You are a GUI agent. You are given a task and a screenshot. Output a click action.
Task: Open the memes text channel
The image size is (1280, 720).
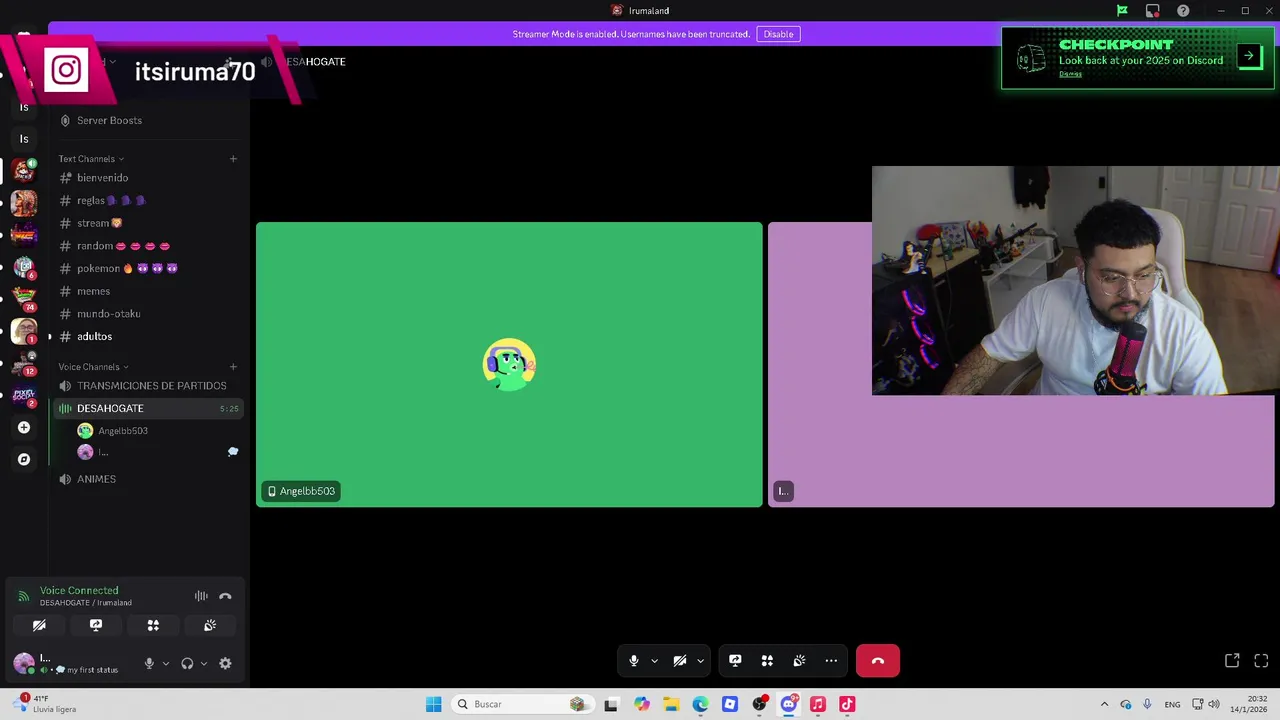pos(93,291)
